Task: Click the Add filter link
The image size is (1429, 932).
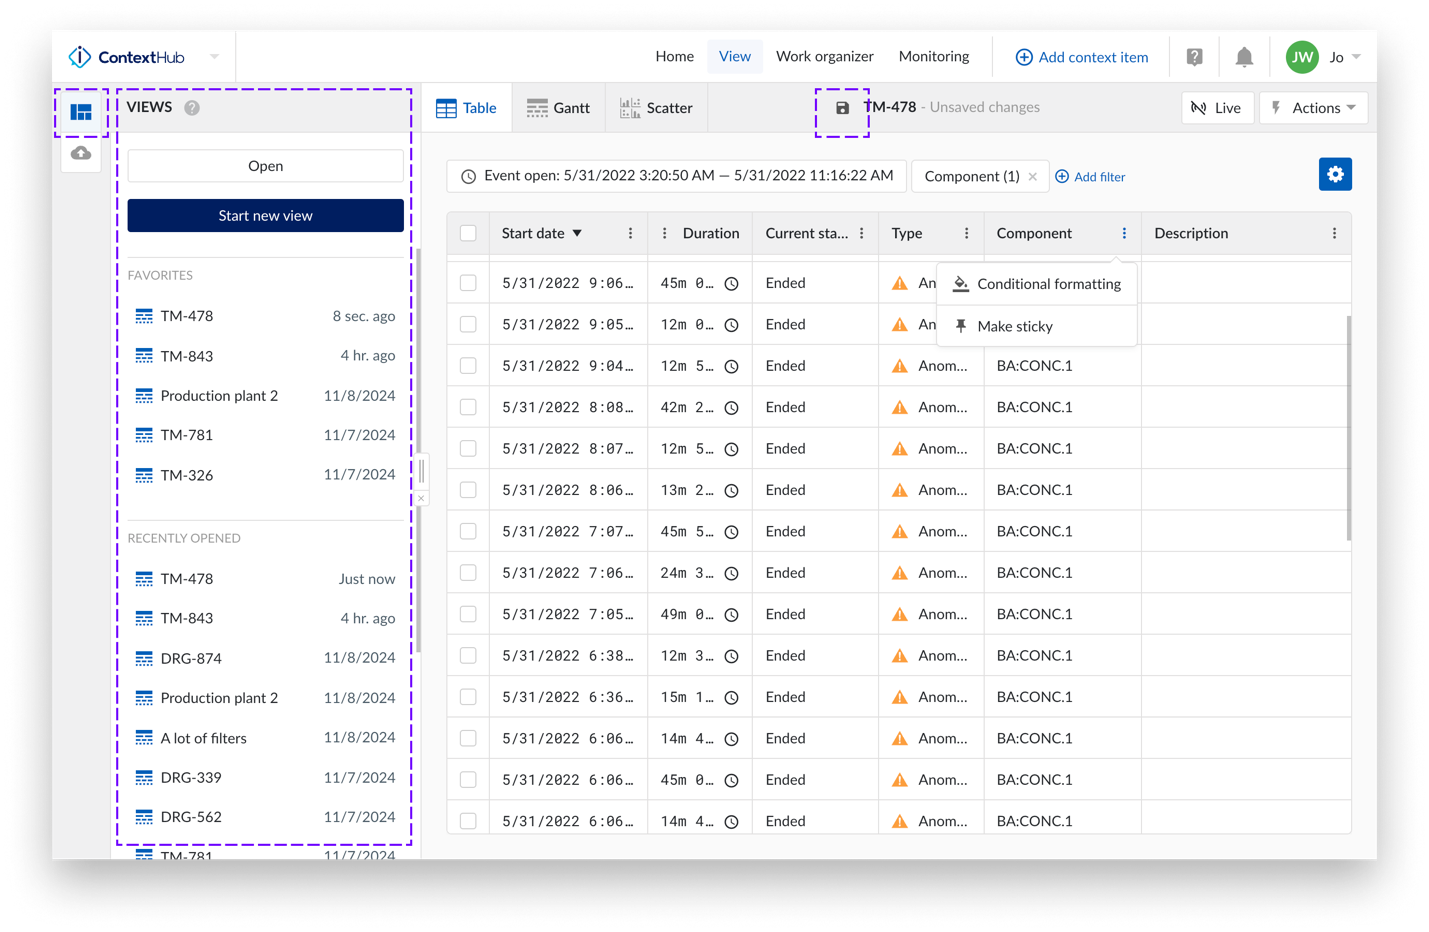Action: tap(1090, 177)
